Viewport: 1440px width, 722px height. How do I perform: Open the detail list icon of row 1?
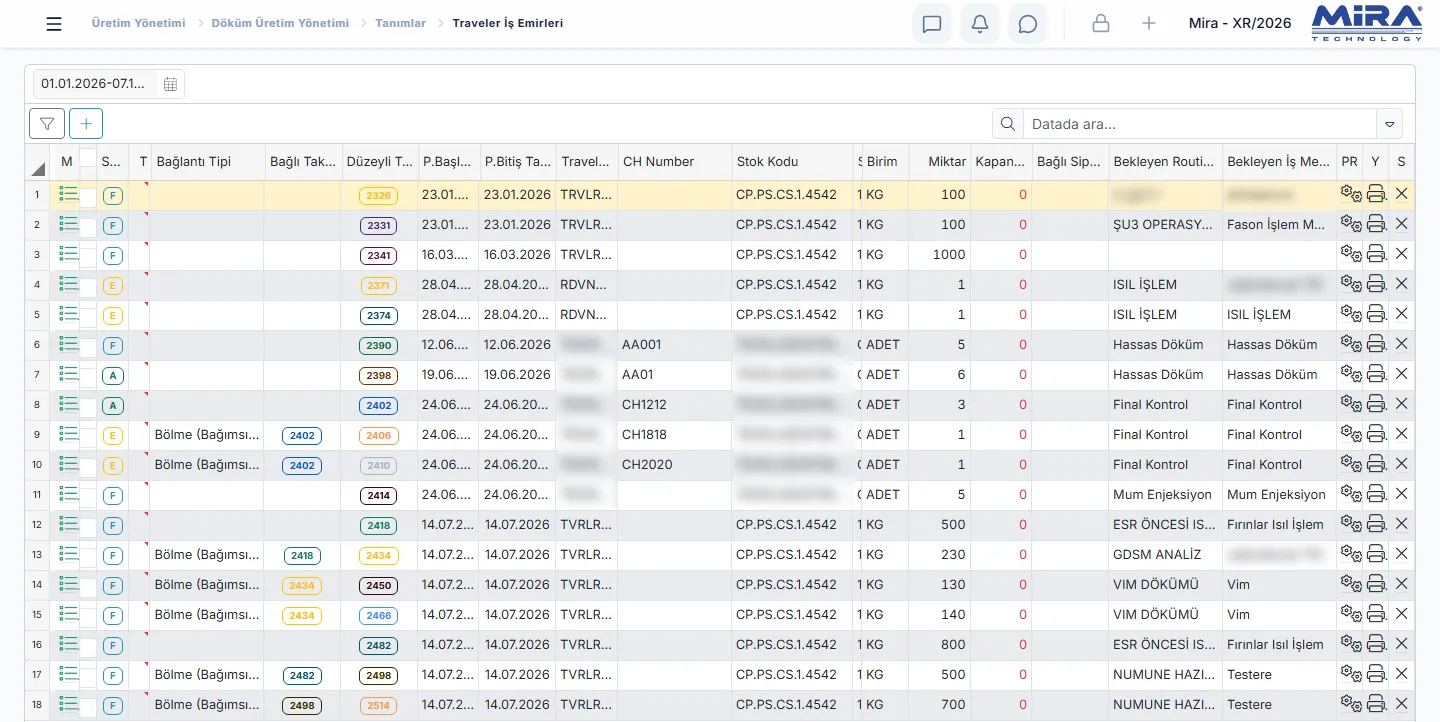[68, 195]
